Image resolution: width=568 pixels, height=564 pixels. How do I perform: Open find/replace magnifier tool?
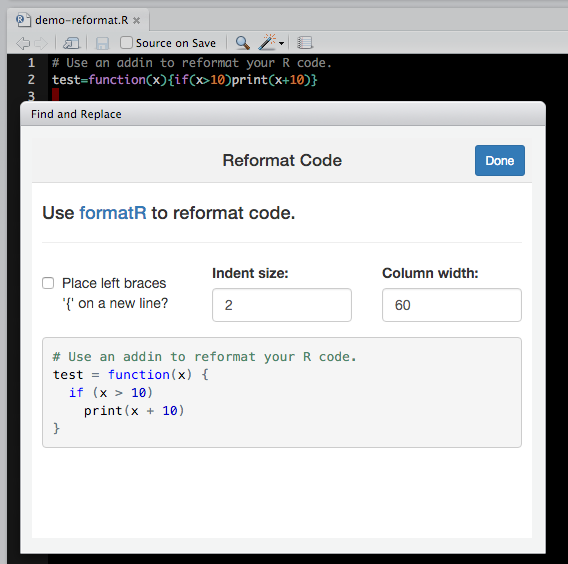pyautogui.click(x=242, y=43)
